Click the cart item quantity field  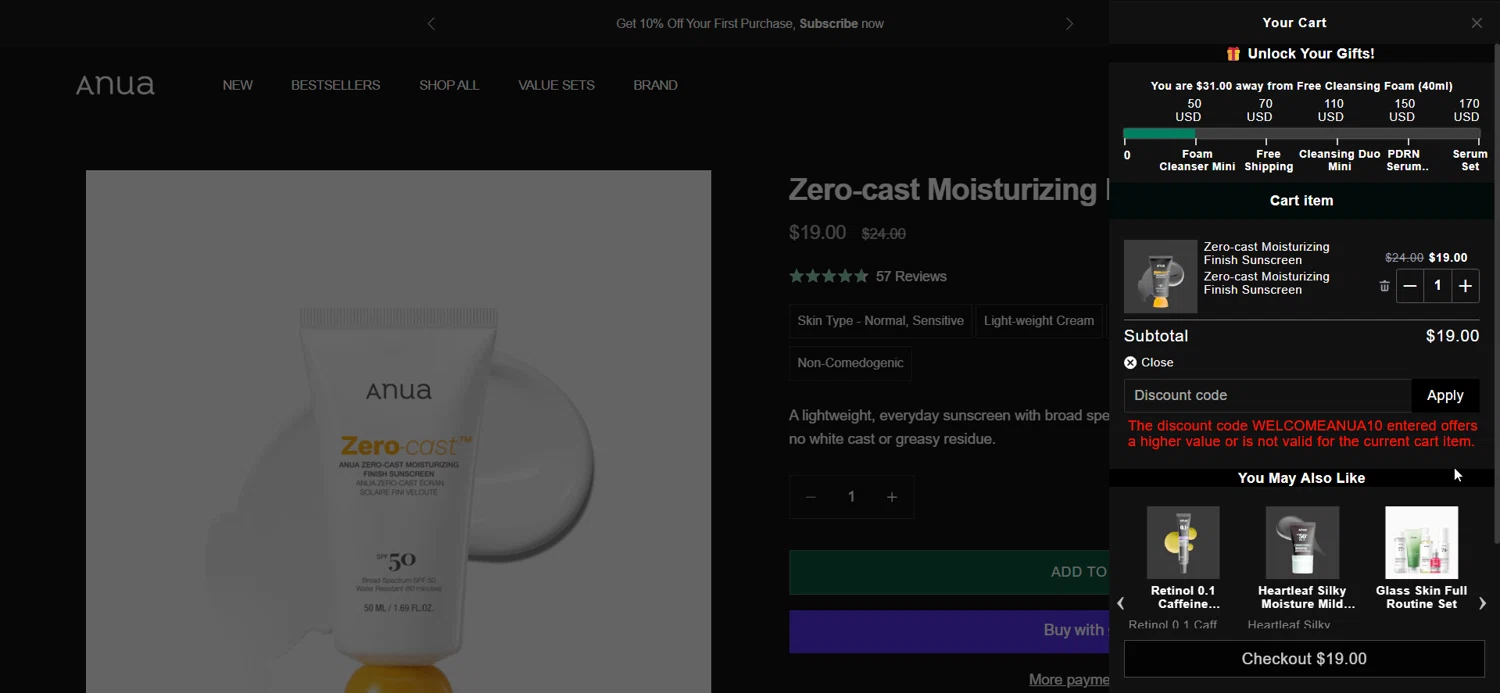coord(1438,286)
